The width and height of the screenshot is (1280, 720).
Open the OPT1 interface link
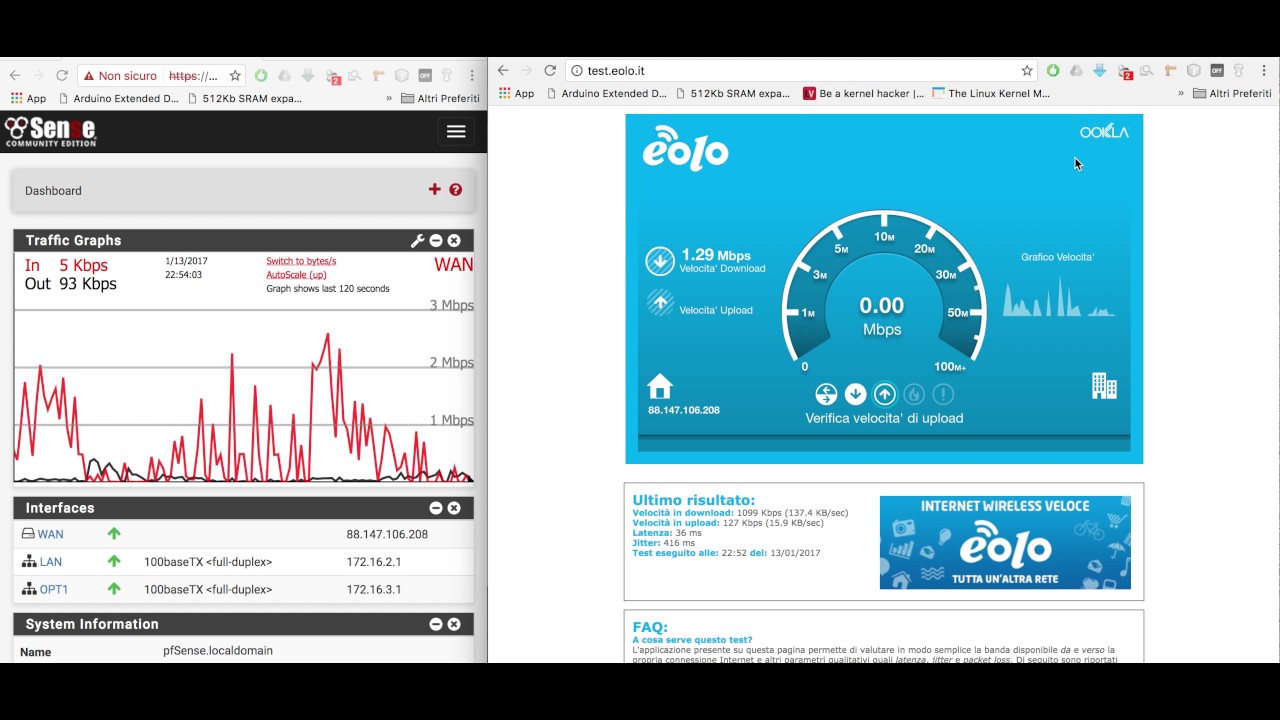click(x=54, y=589)
